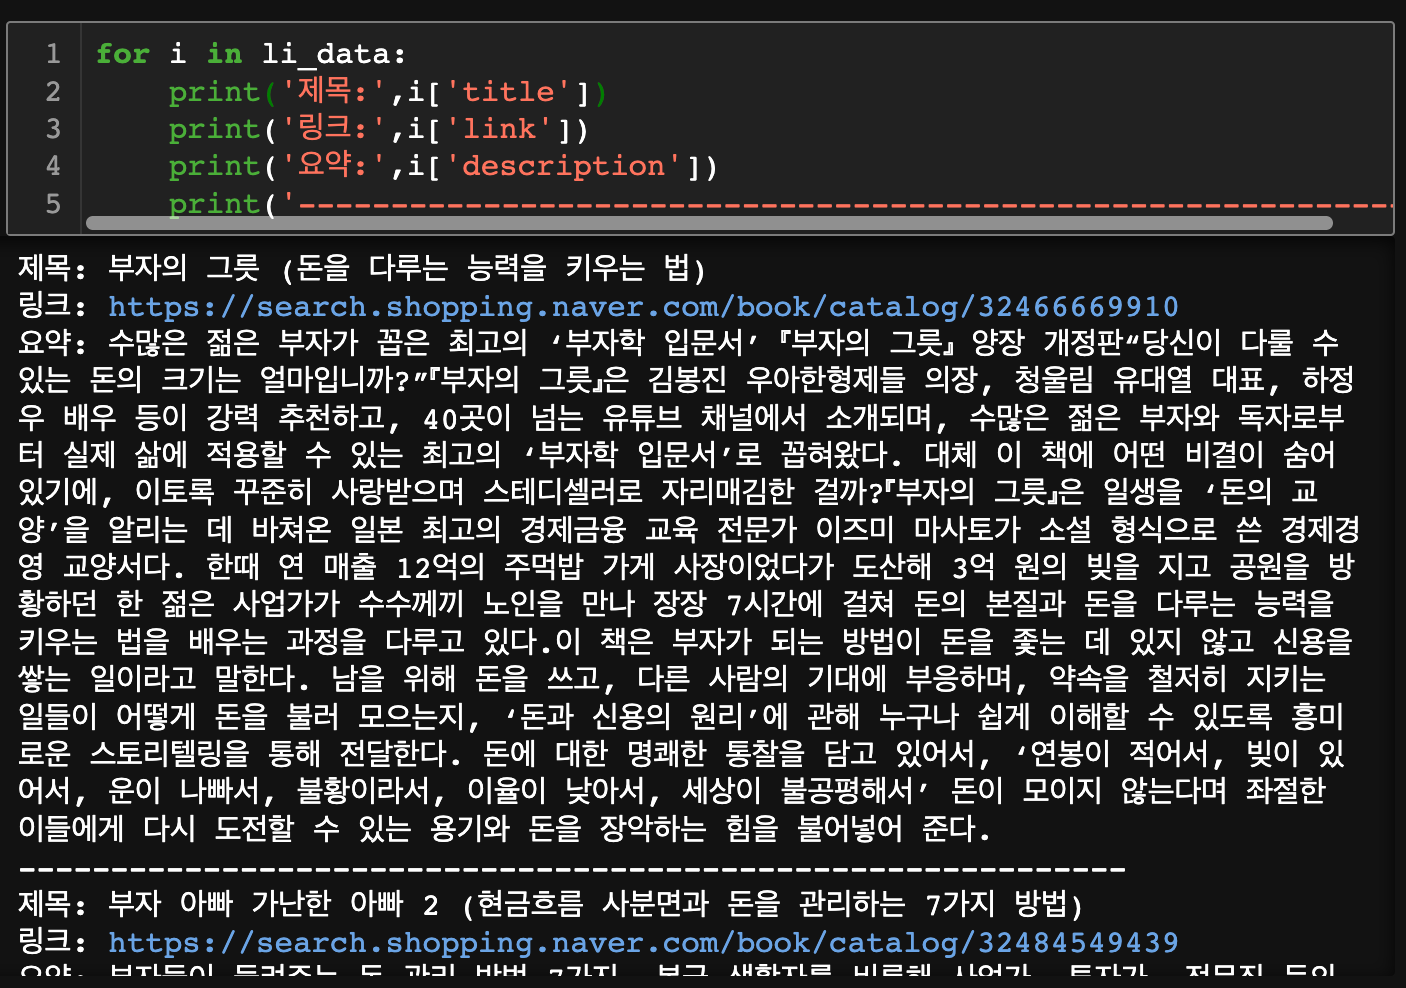
Task: Click the dashed separator line in the output
Action: coord(572,868)
